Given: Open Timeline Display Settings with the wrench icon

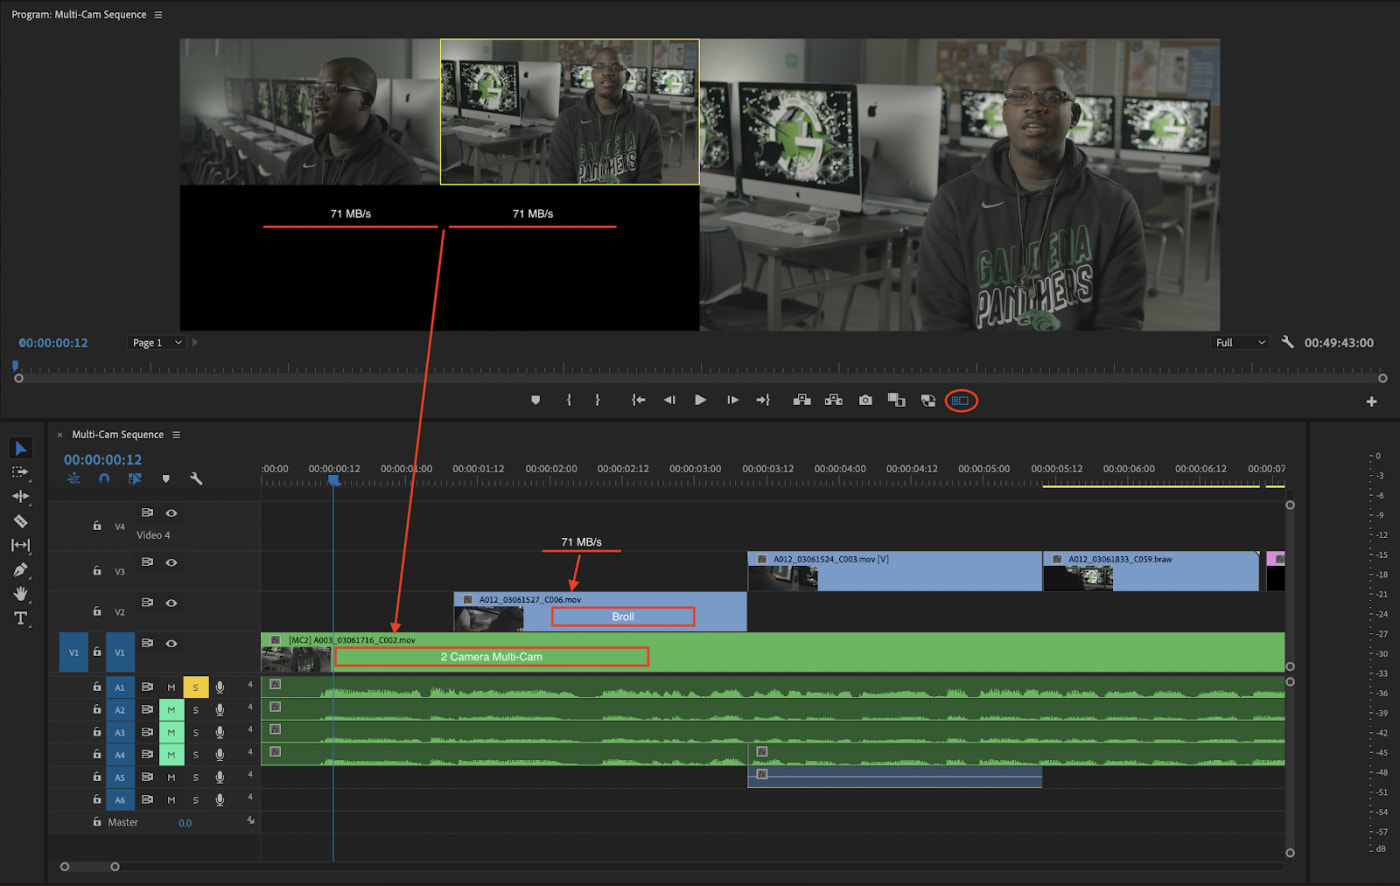Looking at the screenshot, I should tap(197, 479).
